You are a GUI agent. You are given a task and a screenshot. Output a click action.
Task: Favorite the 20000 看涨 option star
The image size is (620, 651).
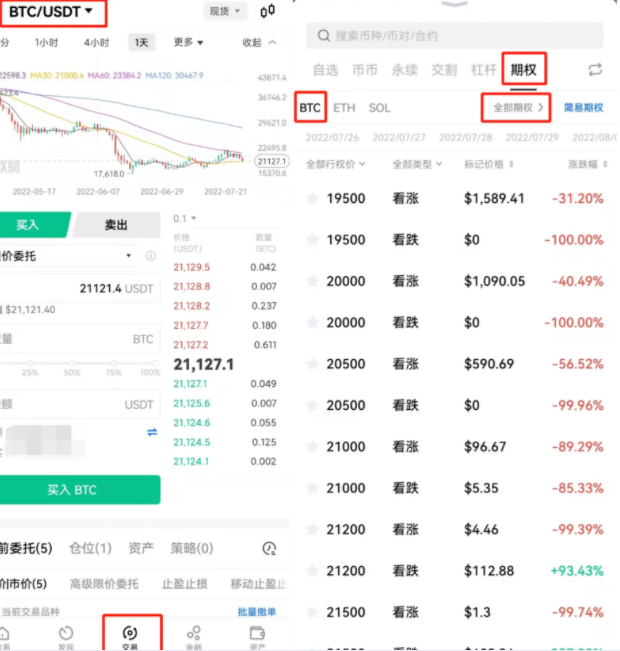pyautogui.click(x=312, y=281)
